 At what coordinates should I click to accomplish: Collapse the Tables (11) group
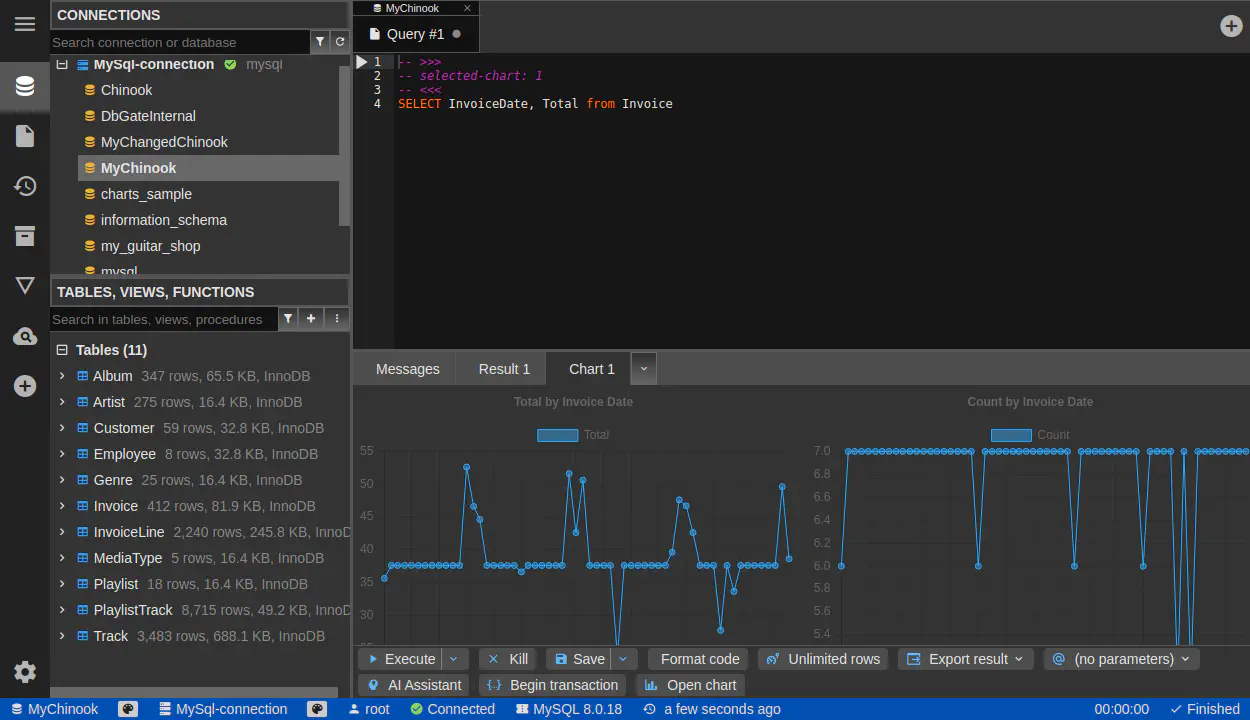(x=62, y=350)
